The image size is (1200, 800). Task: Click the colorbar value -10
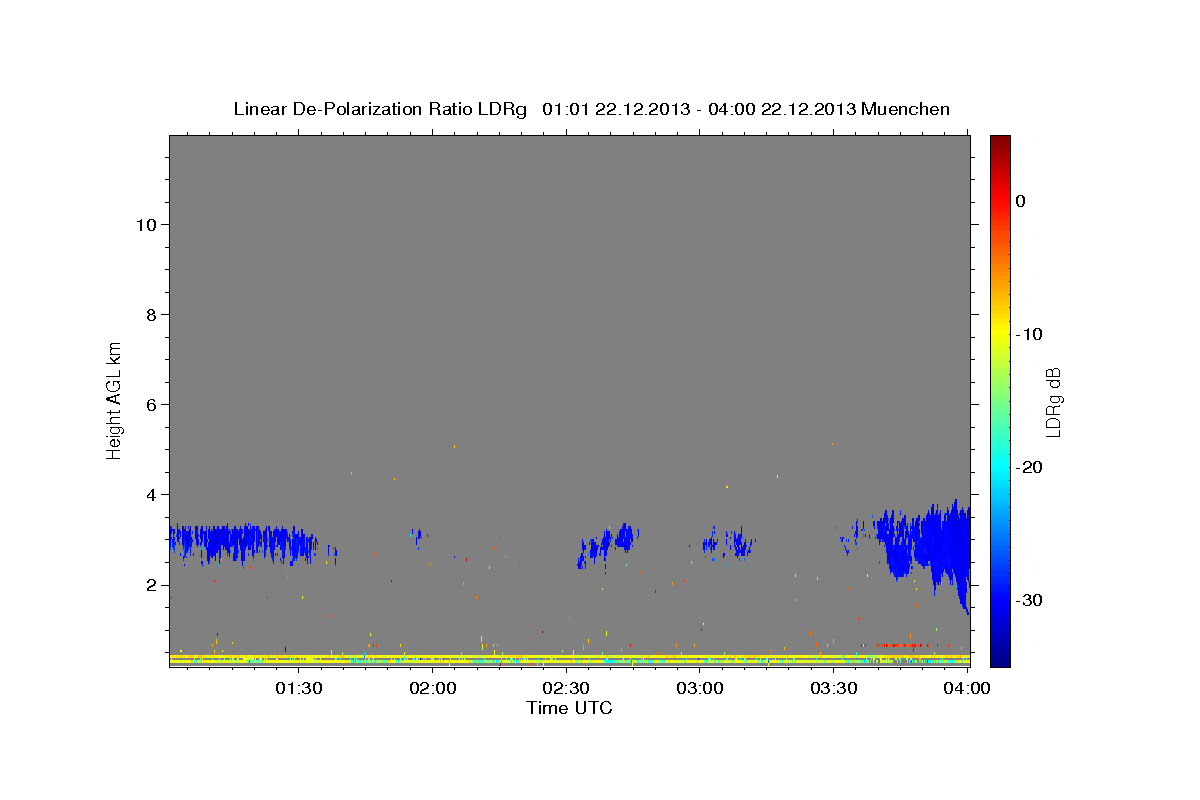pos(1030,334)
